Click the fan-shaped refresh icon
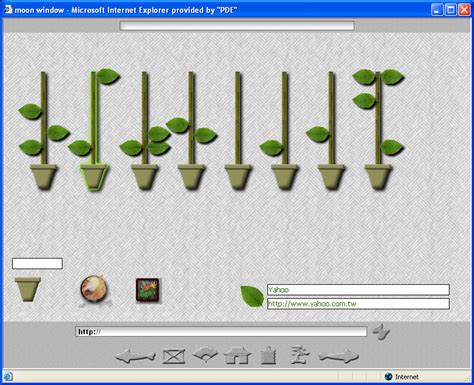The image size is (474, 385). pos(206,355)
